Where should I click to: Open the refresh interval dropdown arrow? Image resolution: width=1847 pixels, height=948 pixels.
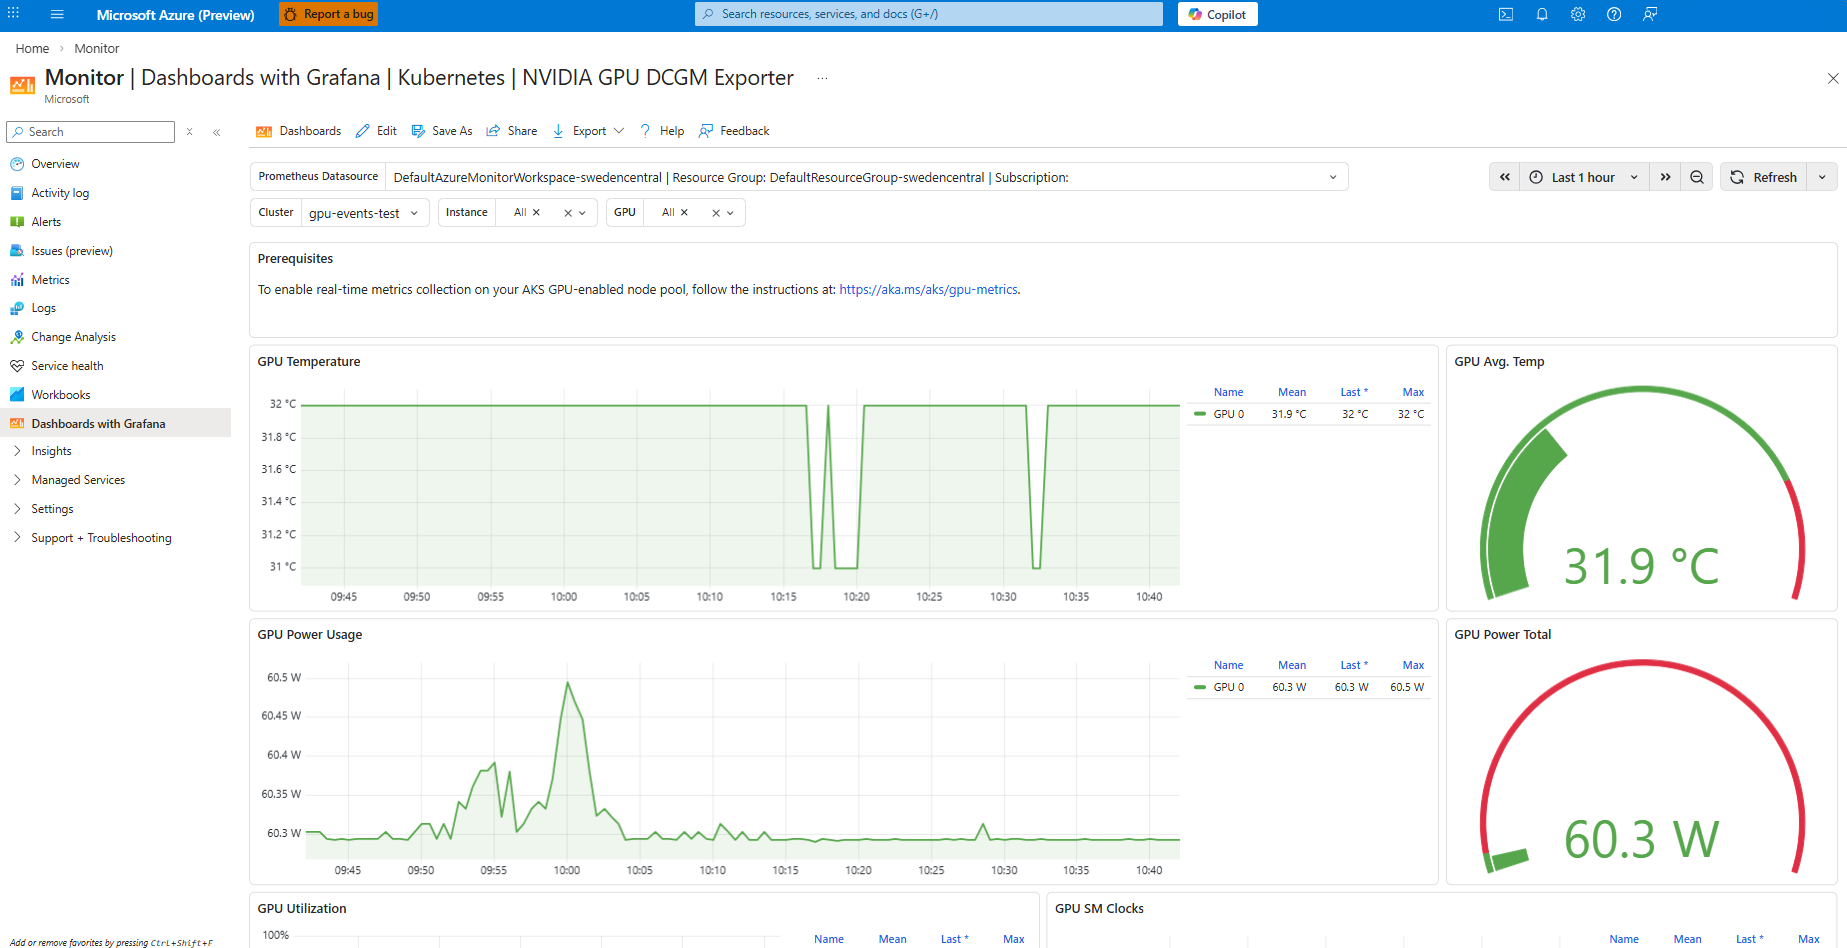click(x=1822, y=177)
